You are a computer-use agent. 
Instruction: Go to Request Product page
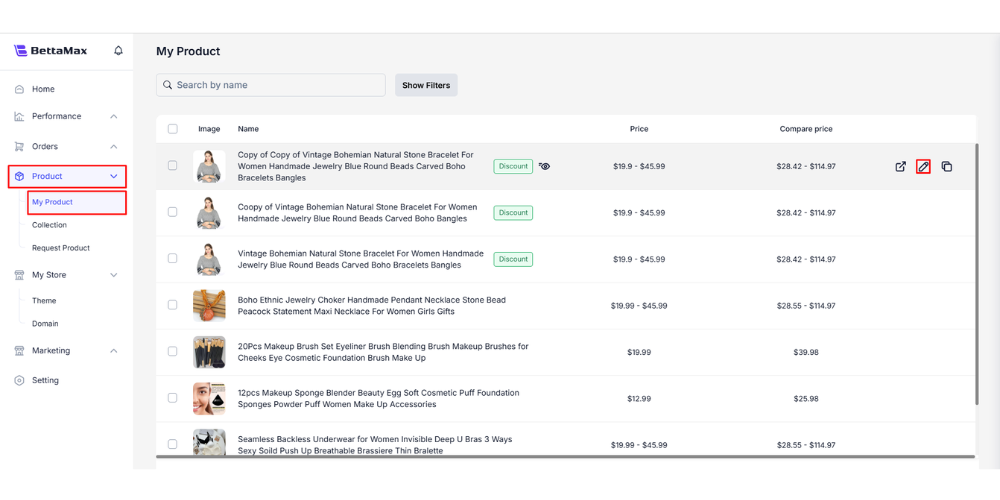coord(60,248)
